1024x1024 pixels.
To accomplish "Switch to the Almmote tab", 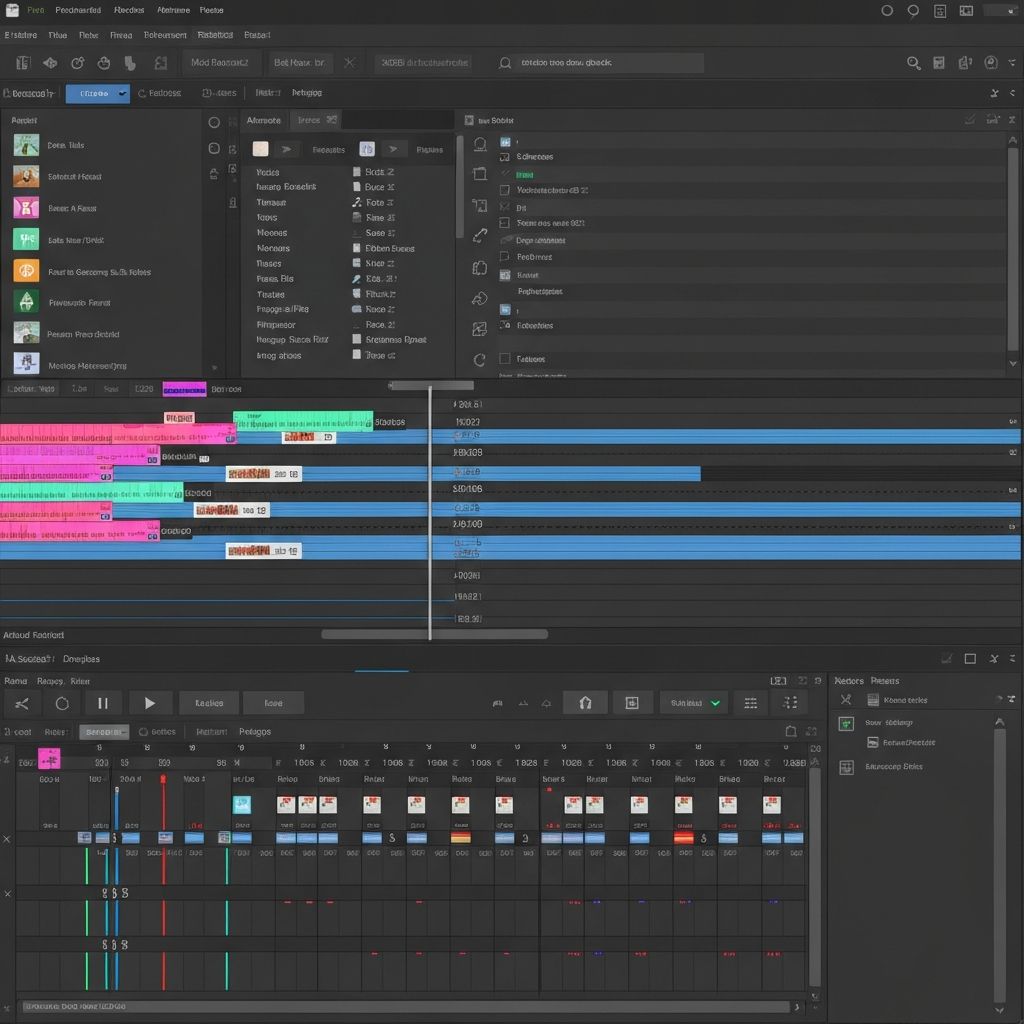I will point(264,120).
